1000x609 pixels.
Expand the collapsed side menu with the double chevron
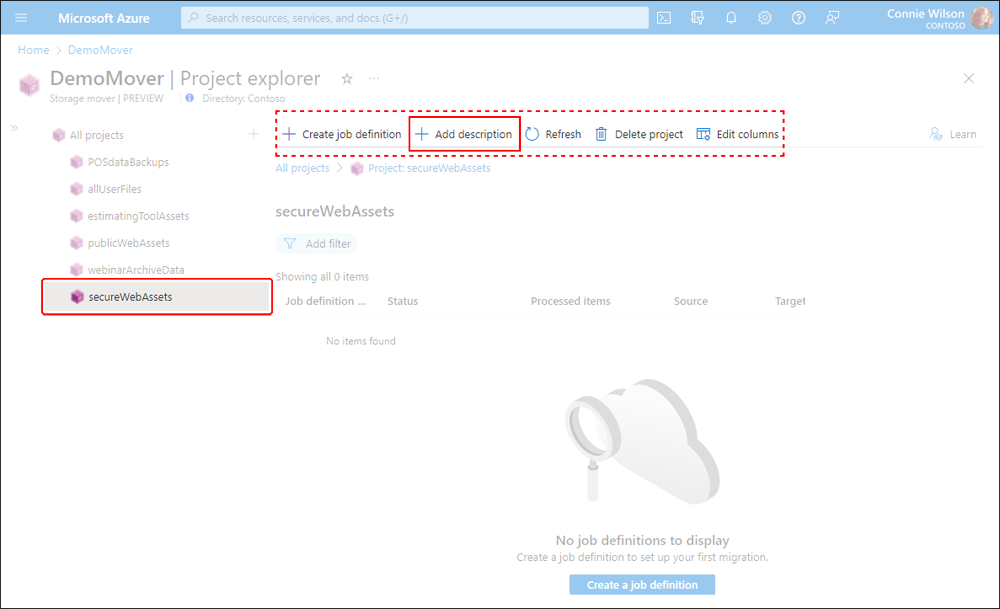(14, 128)
